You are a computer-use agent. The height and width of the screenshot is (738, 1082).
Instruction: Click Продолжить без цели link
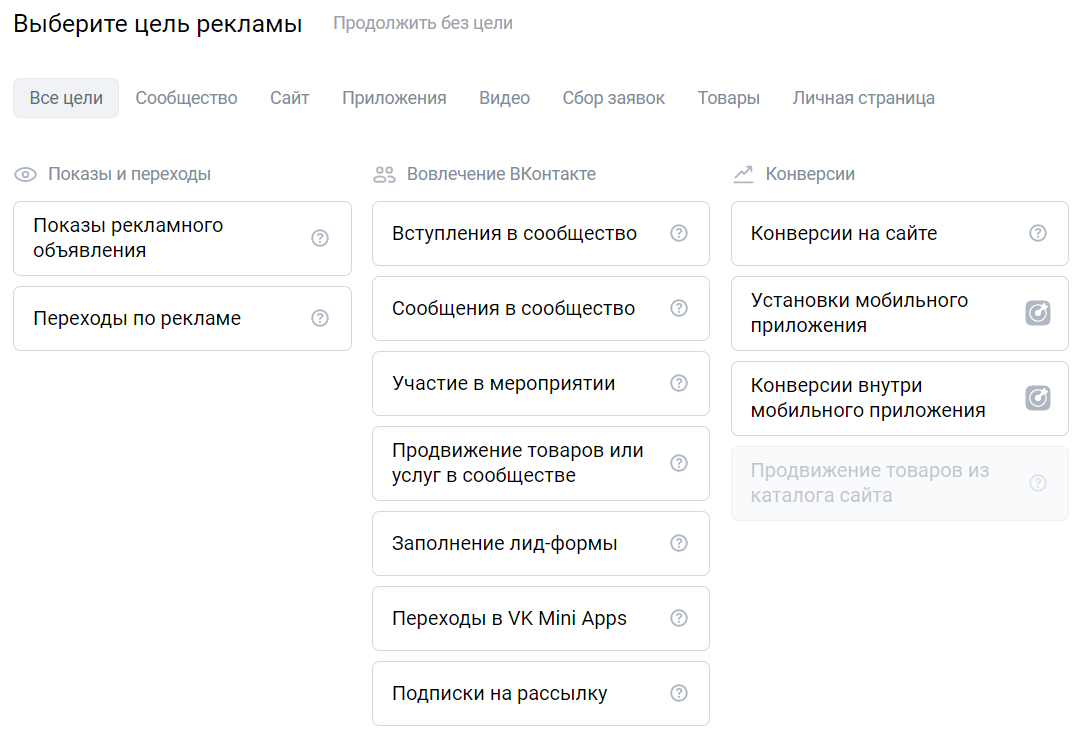423,23
